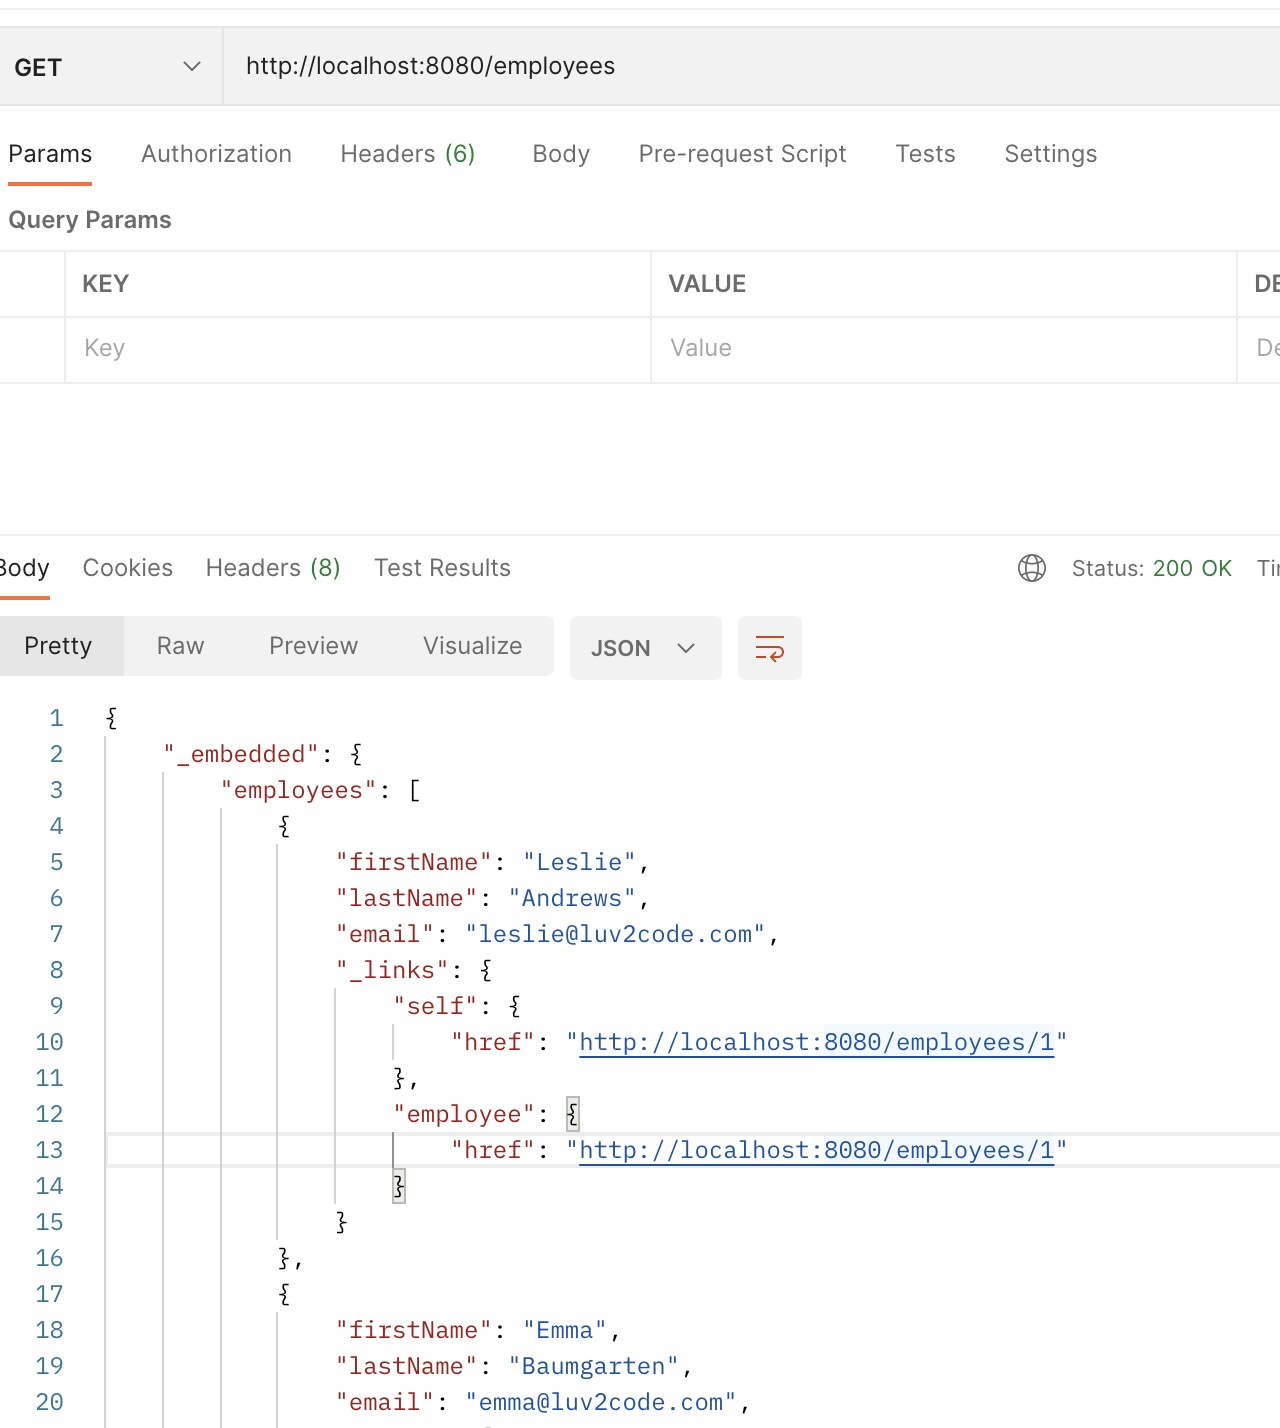
Task: Click the network globe icon
Action: click(x=1032, y=568)
